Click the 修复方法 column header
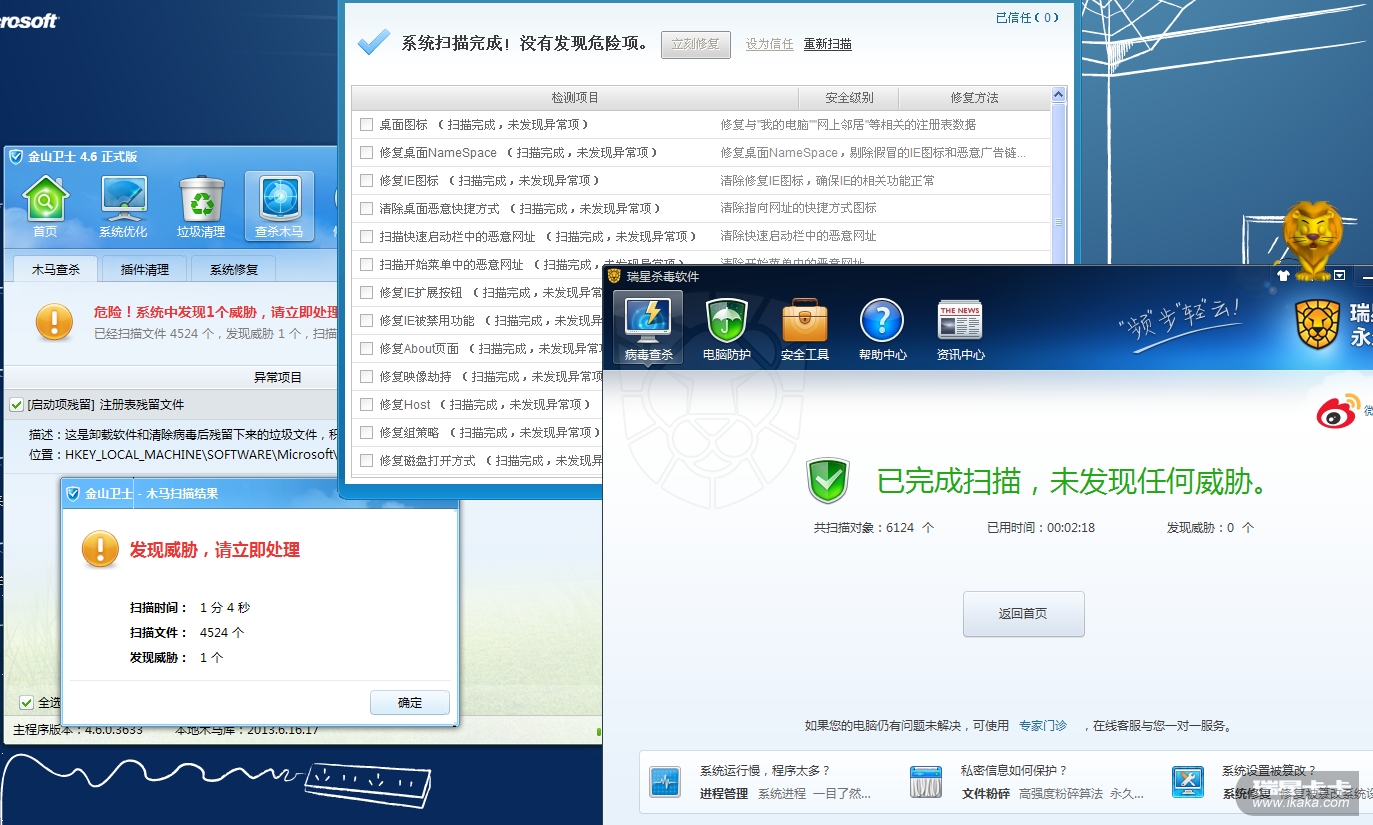Image resolution: width=1373 pixels, height=825 pixels. [x=974, y=98]
